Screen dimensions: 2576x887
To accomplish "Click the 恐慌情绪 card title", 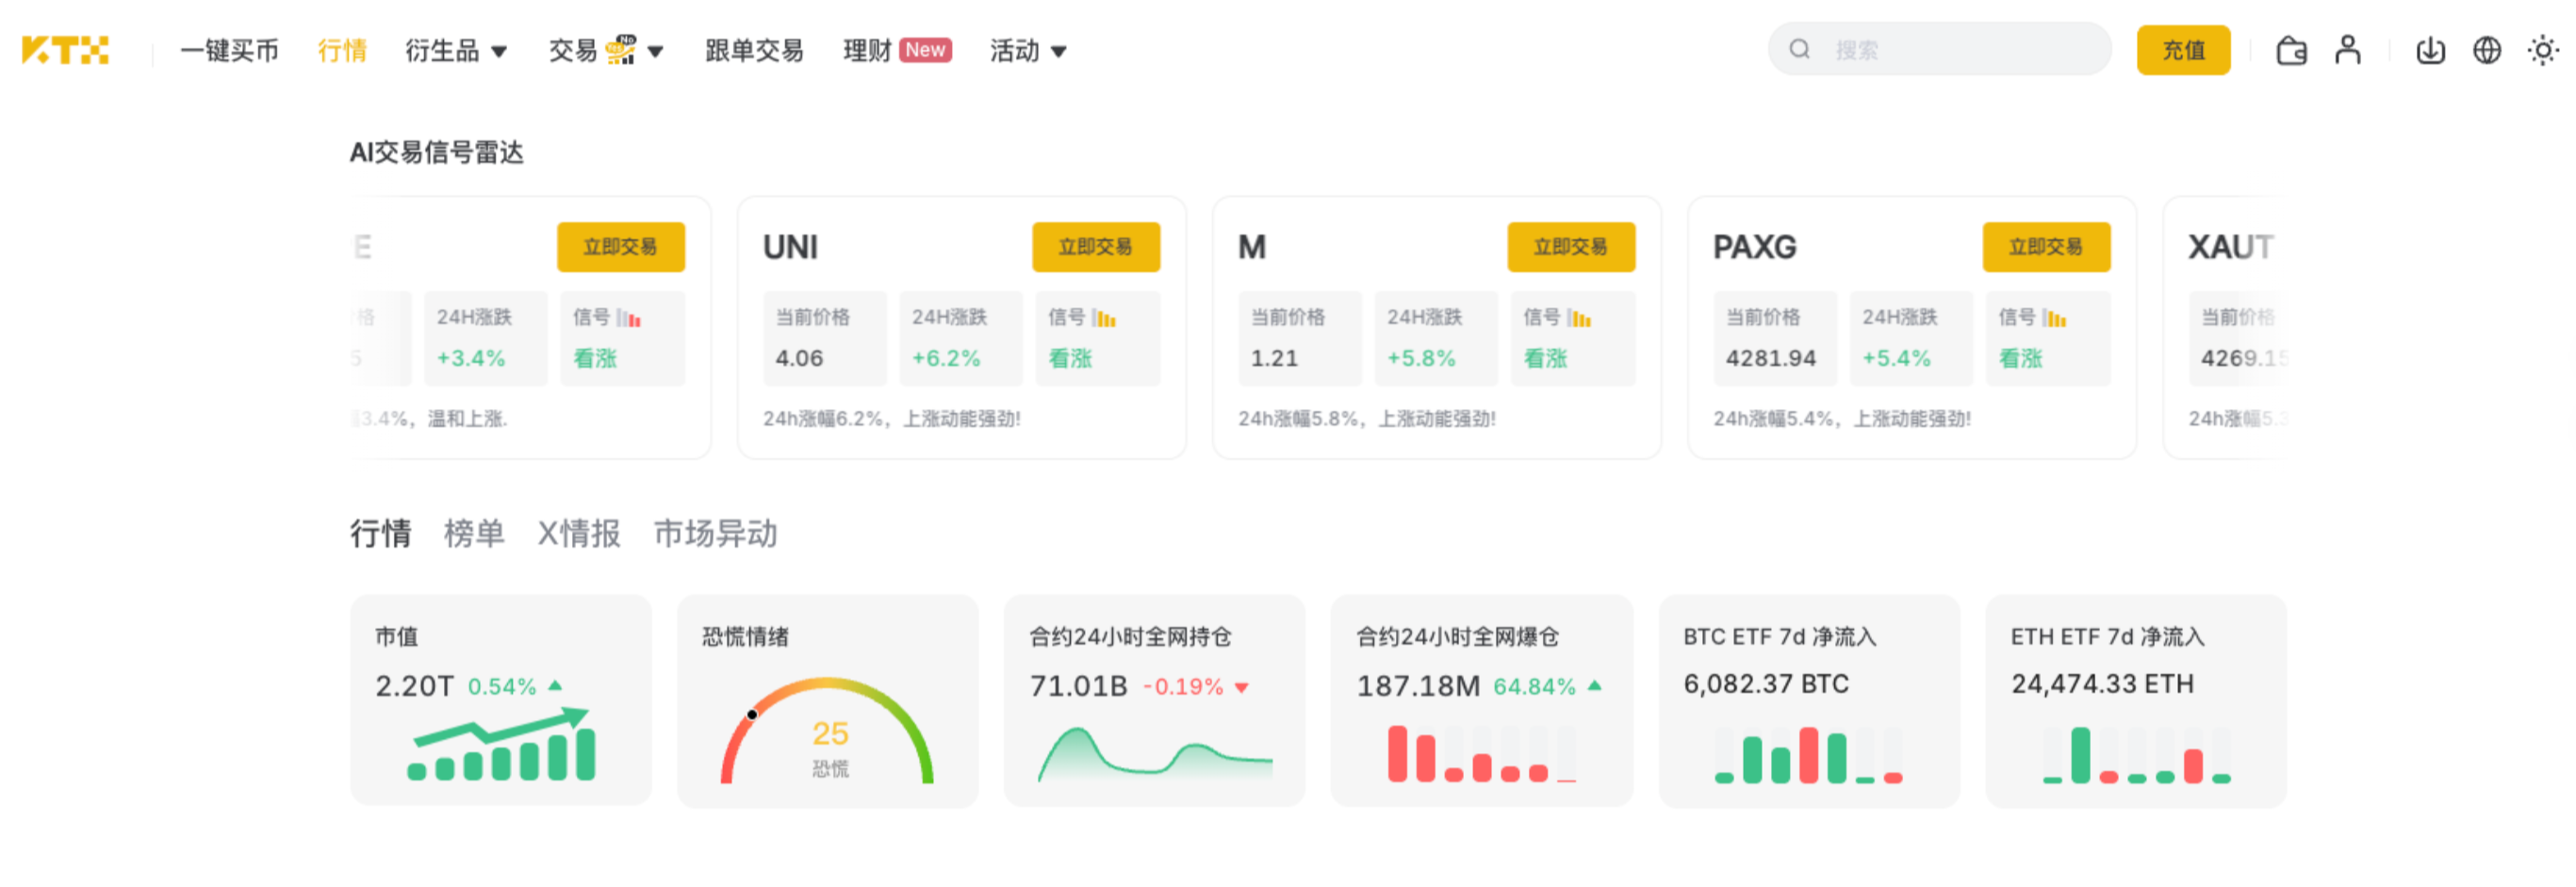I will click(745, 636).
